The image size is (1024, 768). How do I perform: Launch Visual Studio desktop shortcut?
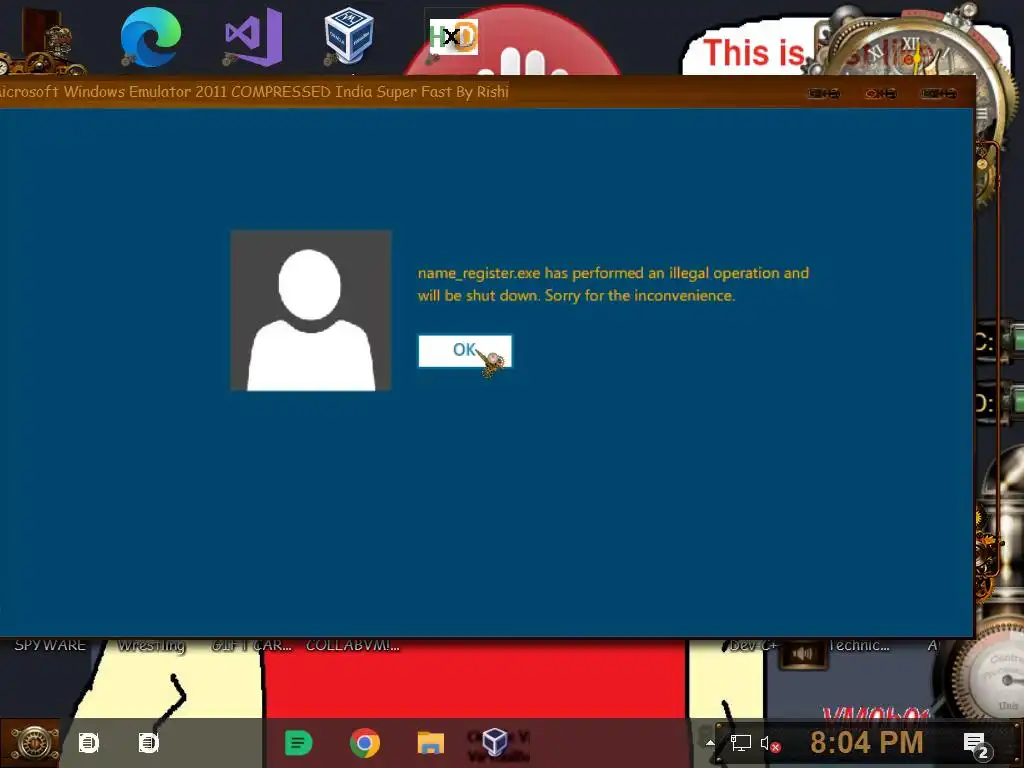[x=254, y=37]
